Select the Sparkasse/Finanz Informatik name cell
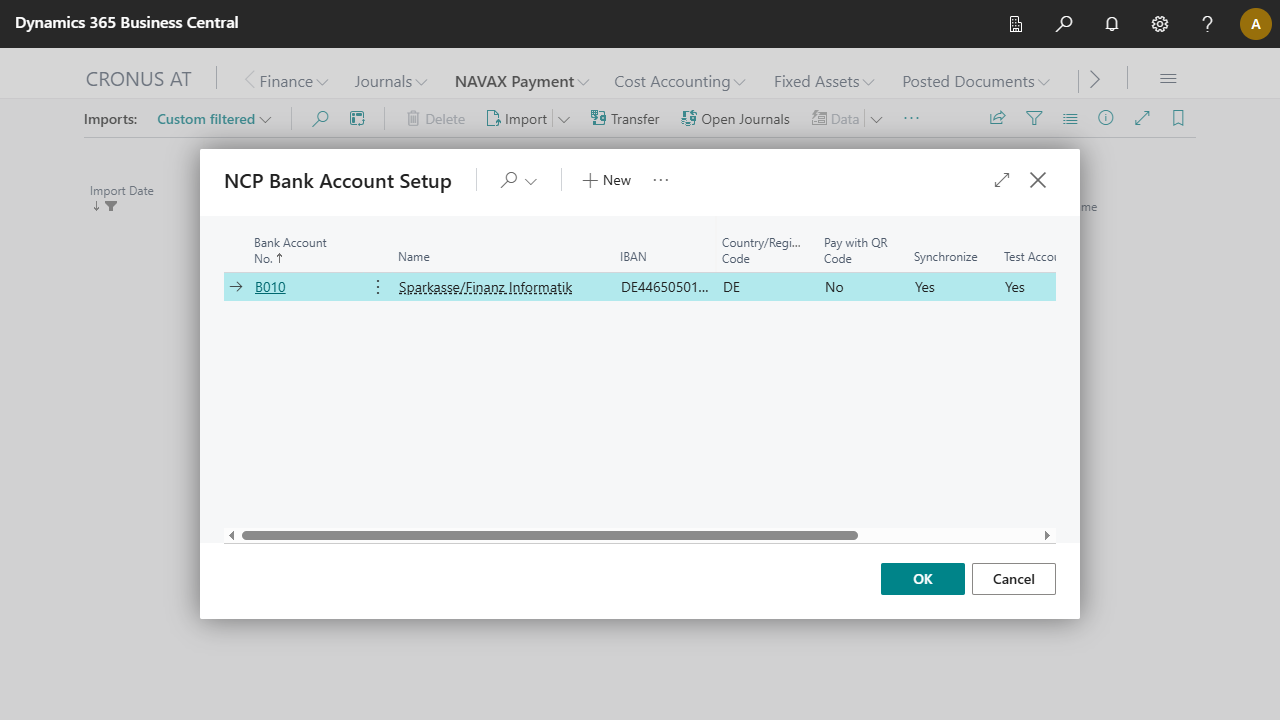 (x=485, y=287)
